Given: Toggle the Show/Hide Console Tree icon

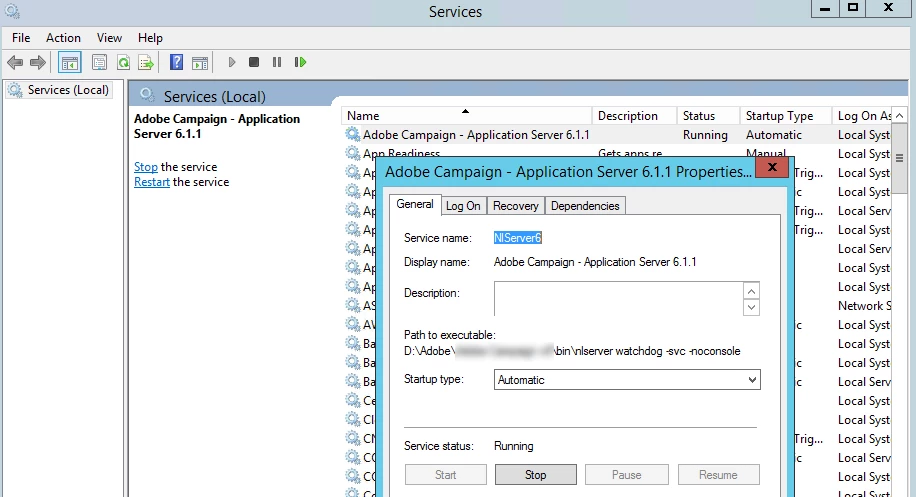Looking at the screenshot, I should click(70, 62).
